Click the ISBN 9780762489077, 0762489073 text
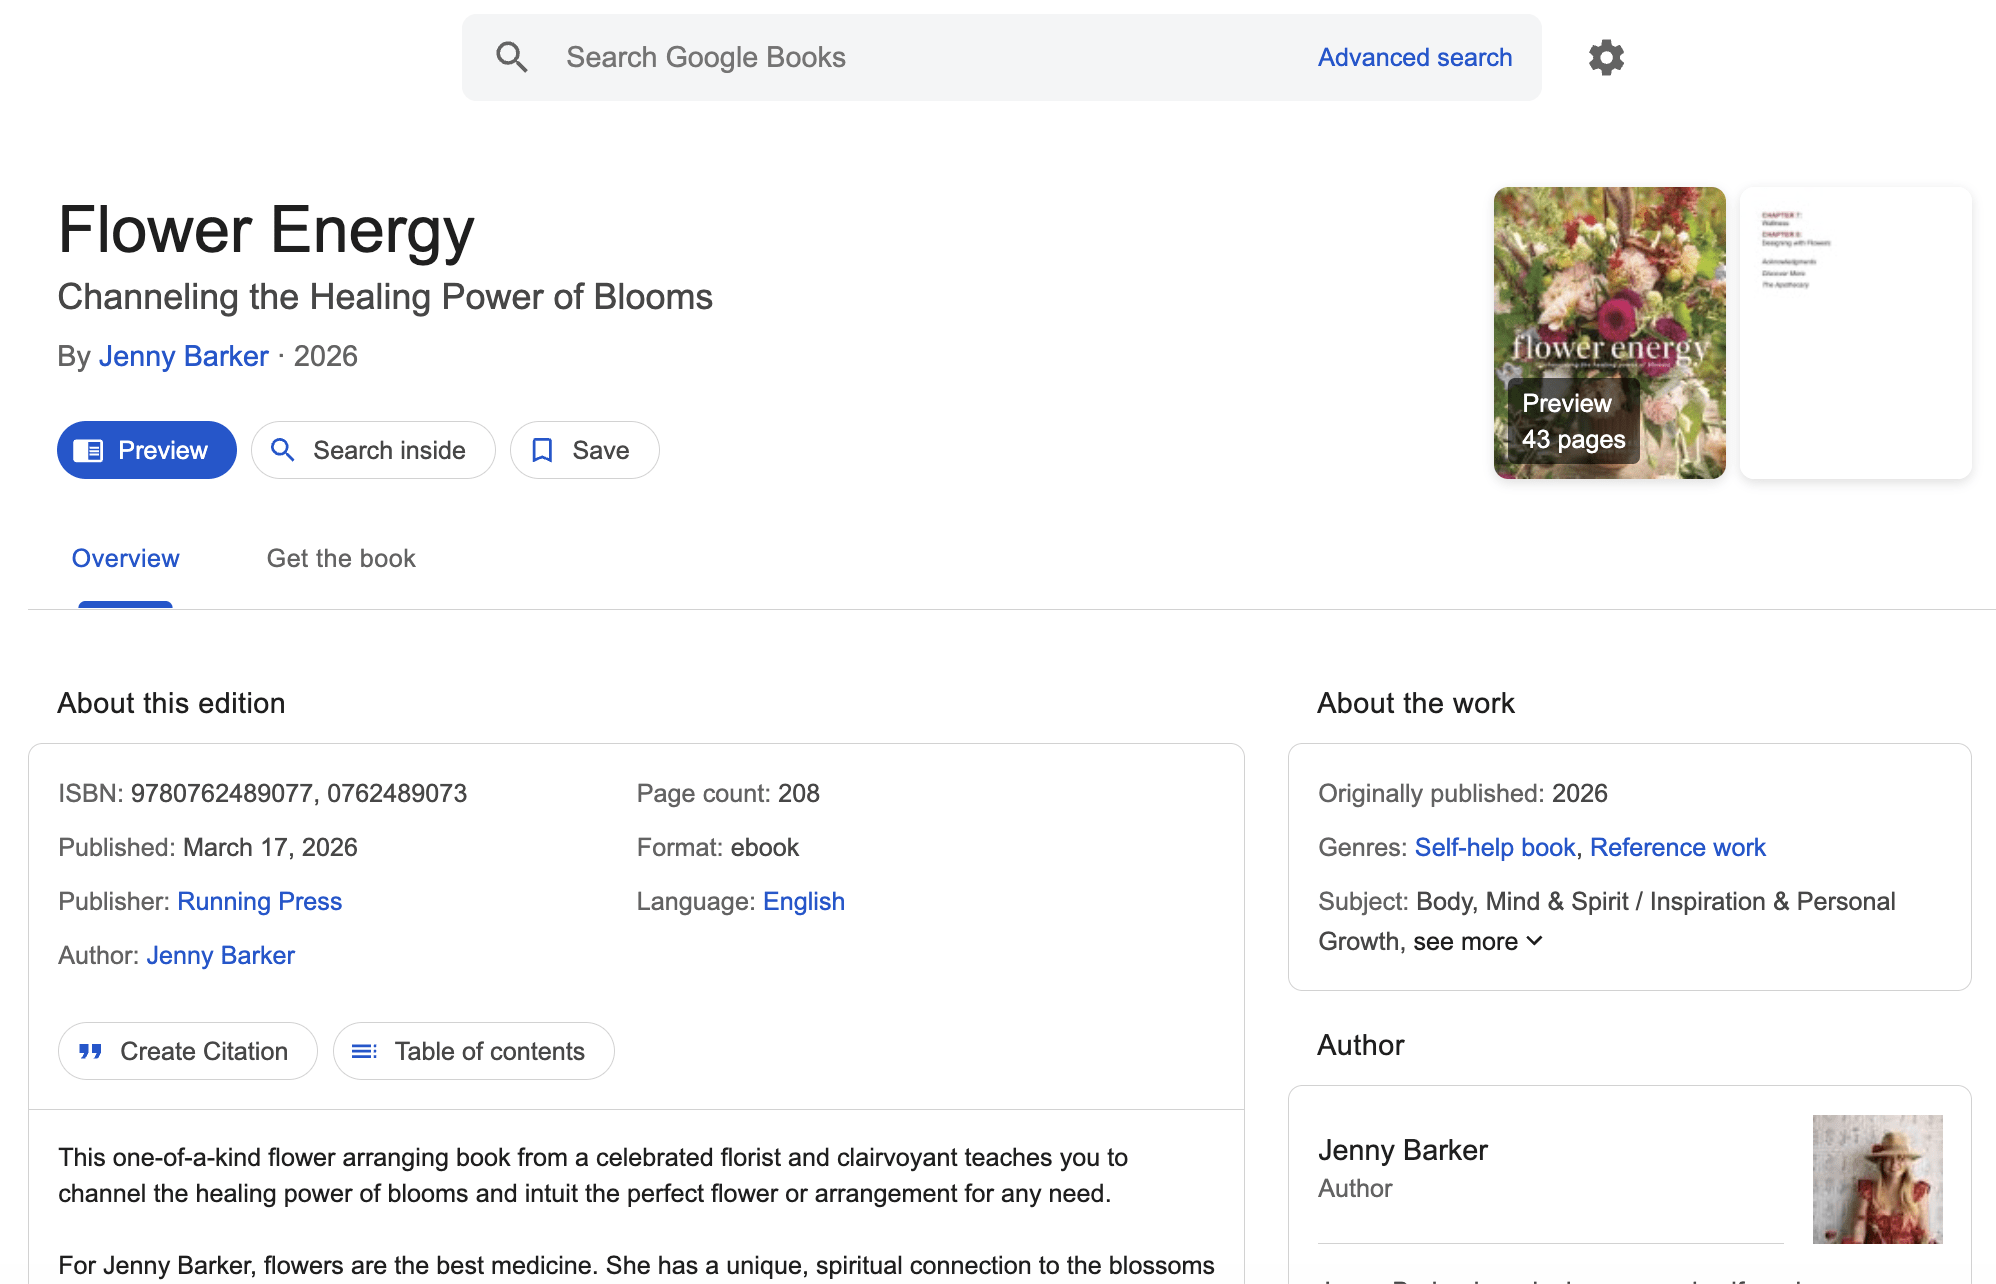This screenshot has width=1996, height=1284. pyautogui.click(x=262, y=793)
